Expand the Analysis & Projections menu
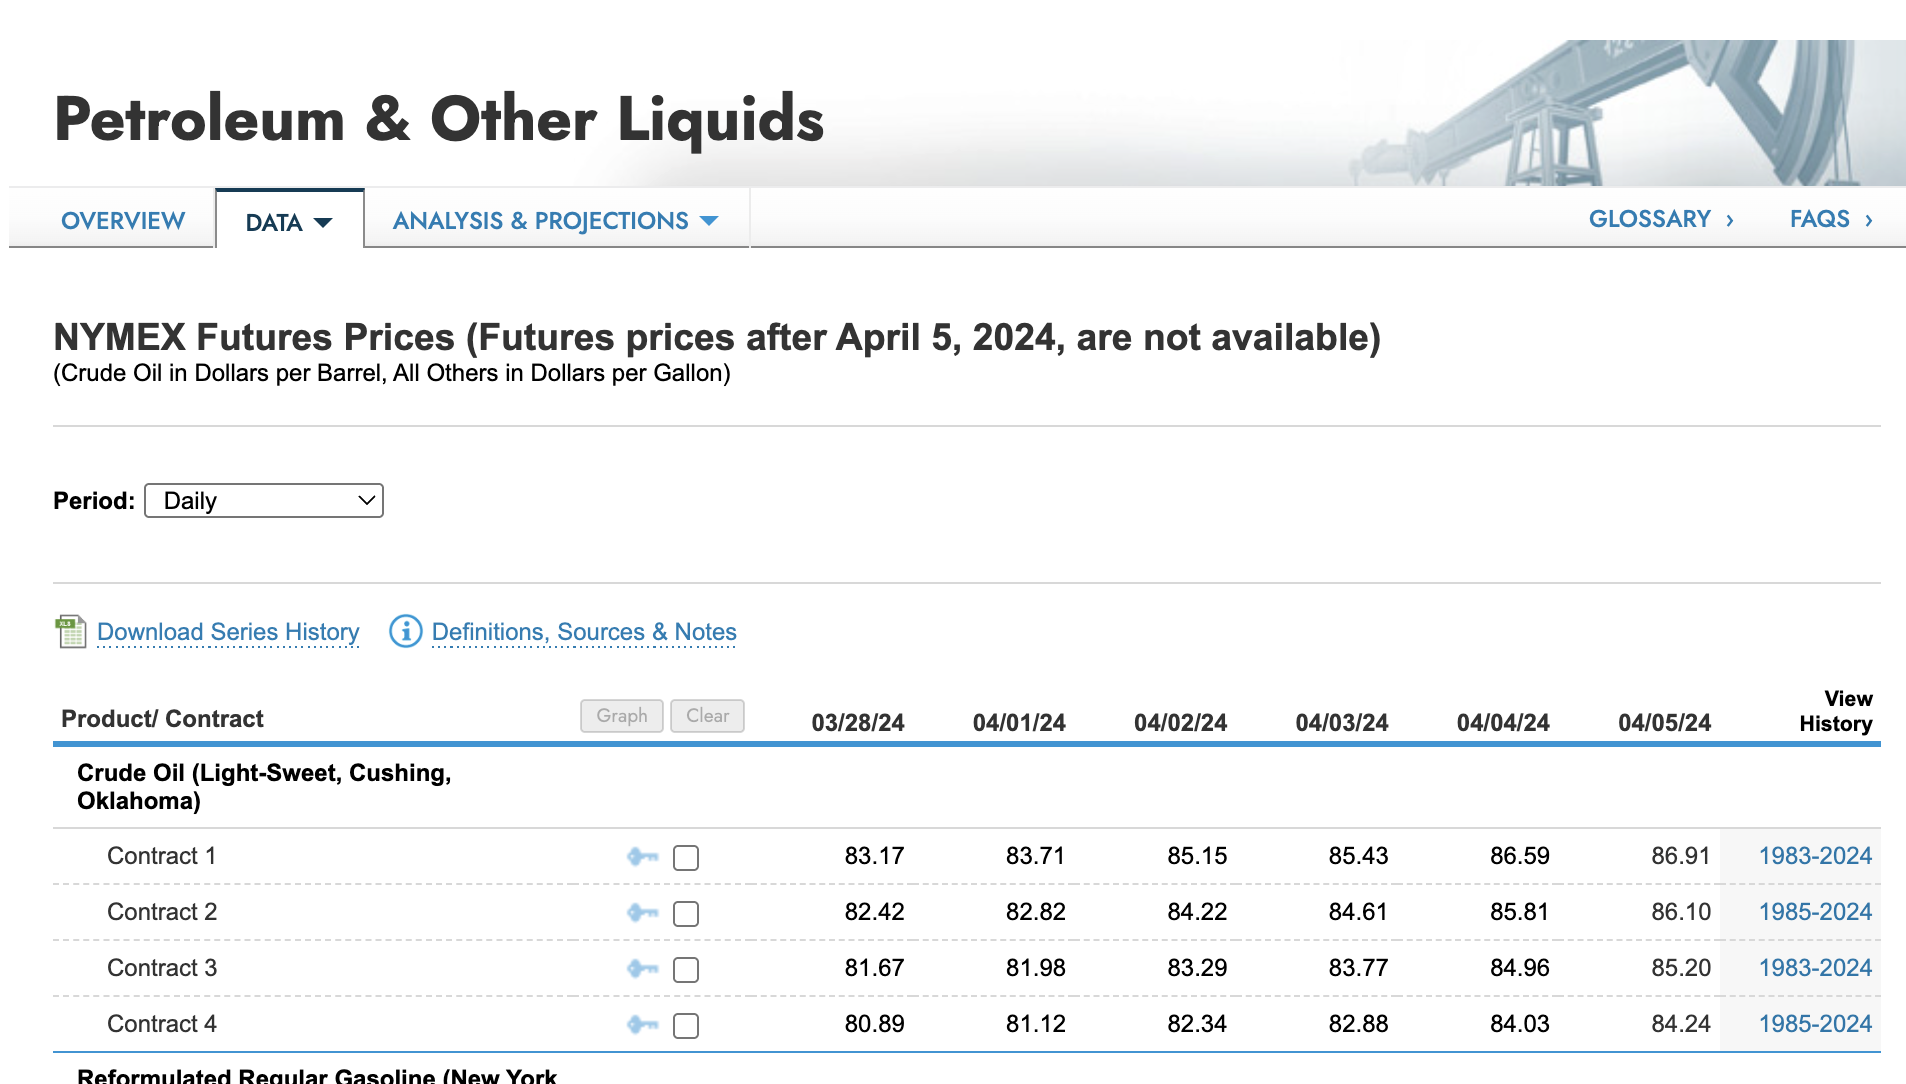 (x=556, y=221)
